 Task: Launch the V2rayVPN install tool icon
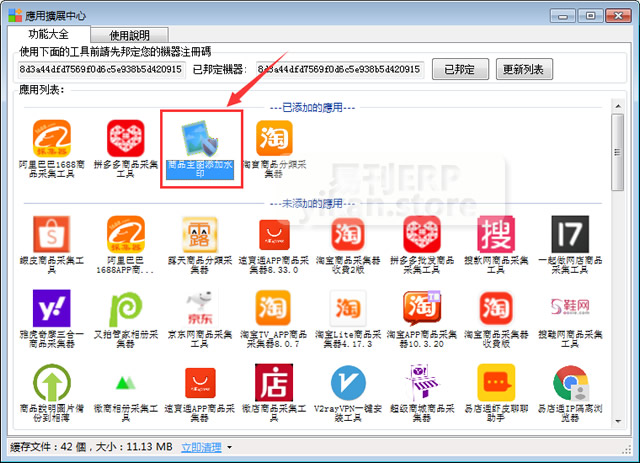click(348, 383)
